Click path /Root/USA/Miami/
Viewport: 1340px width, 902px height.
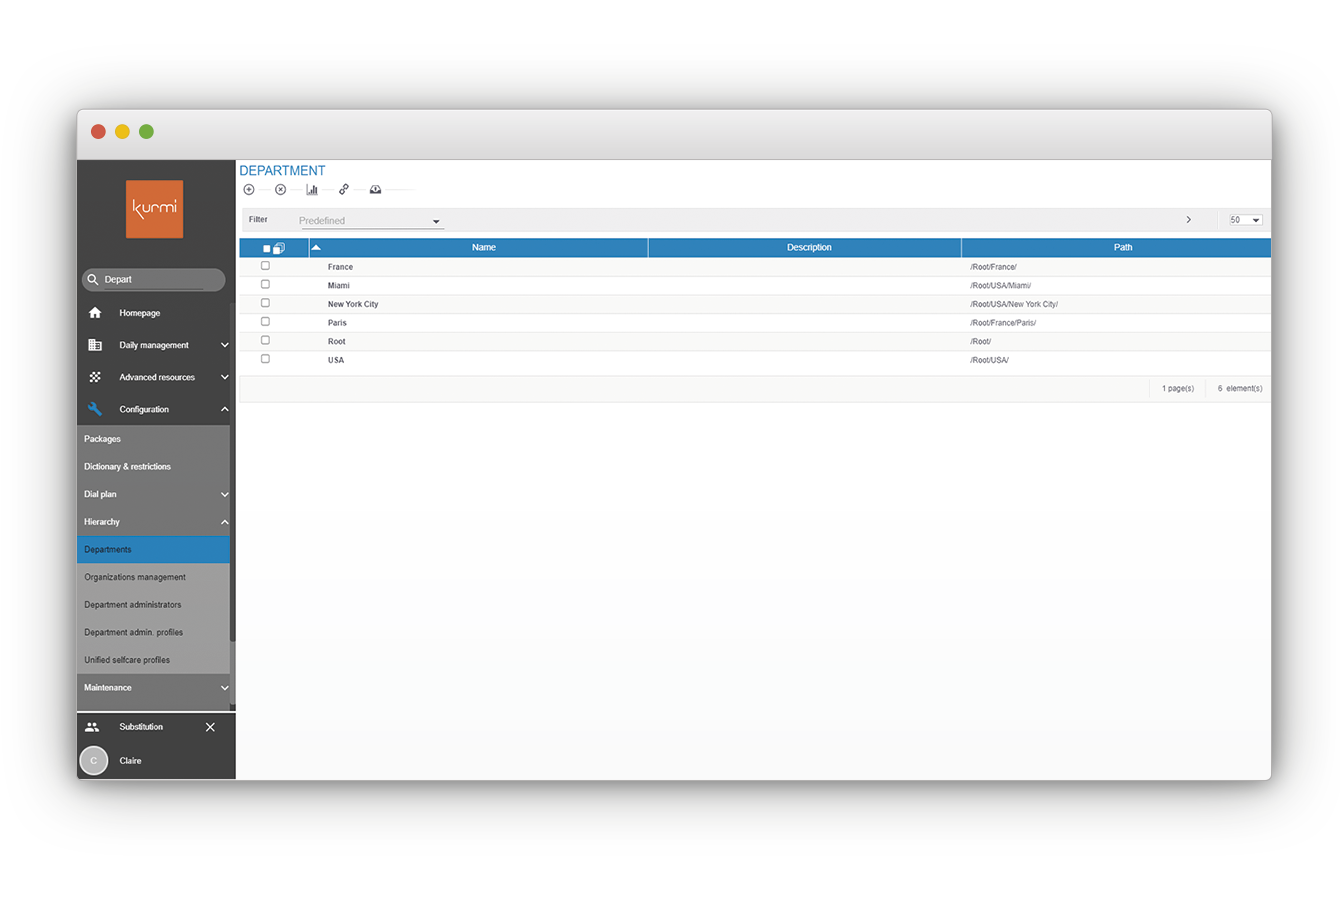click(1000, 286)
